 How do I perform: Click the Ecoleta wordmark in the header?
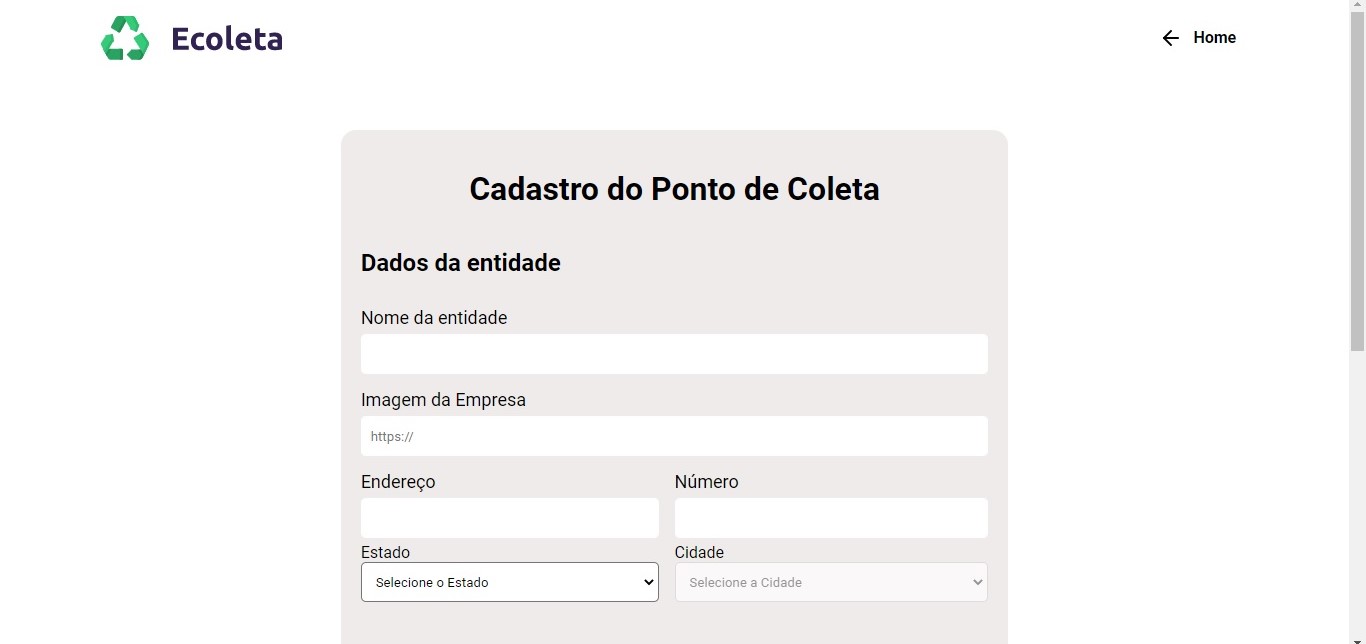coord(227,38)
